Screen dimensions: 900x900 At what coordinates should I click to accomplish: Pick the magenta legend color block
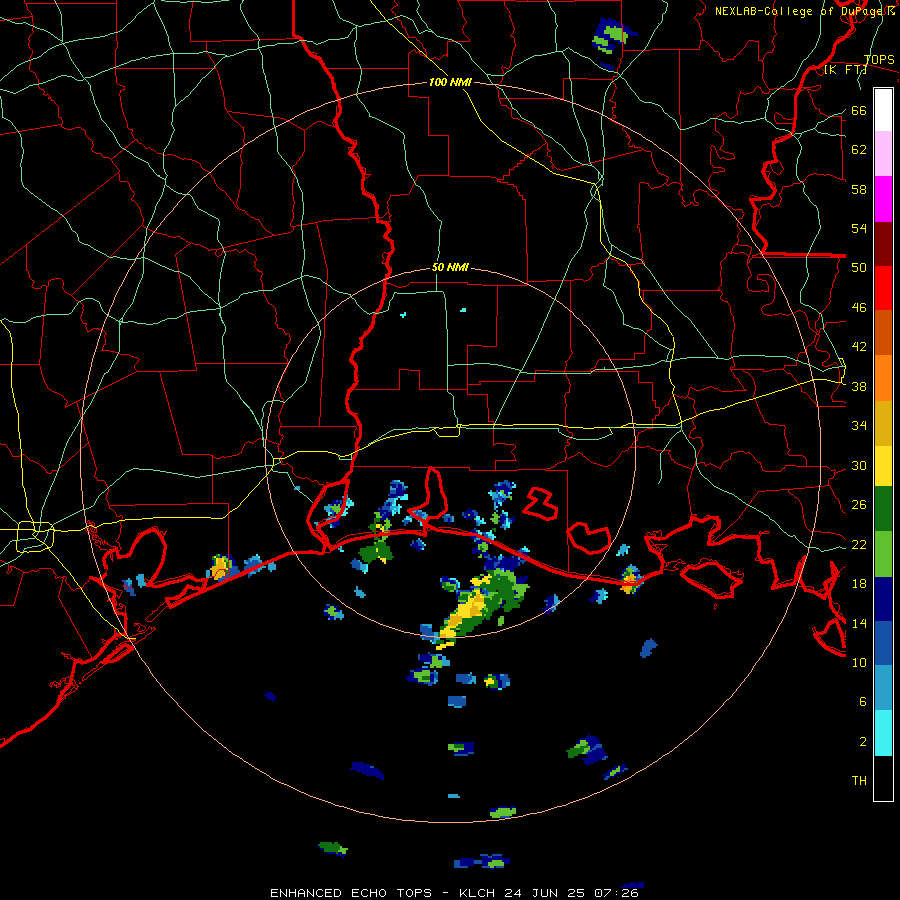883,199
